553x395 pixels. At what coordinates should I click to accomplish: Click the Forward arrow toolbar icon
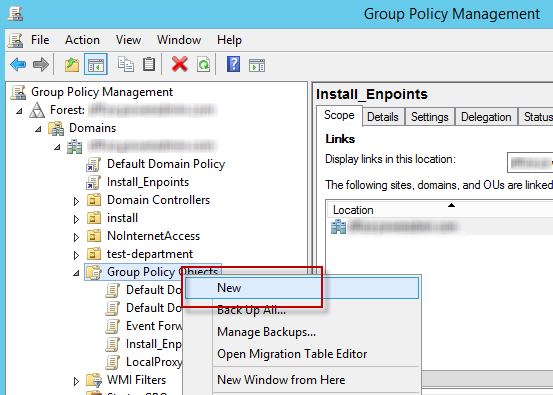[41, 65]
